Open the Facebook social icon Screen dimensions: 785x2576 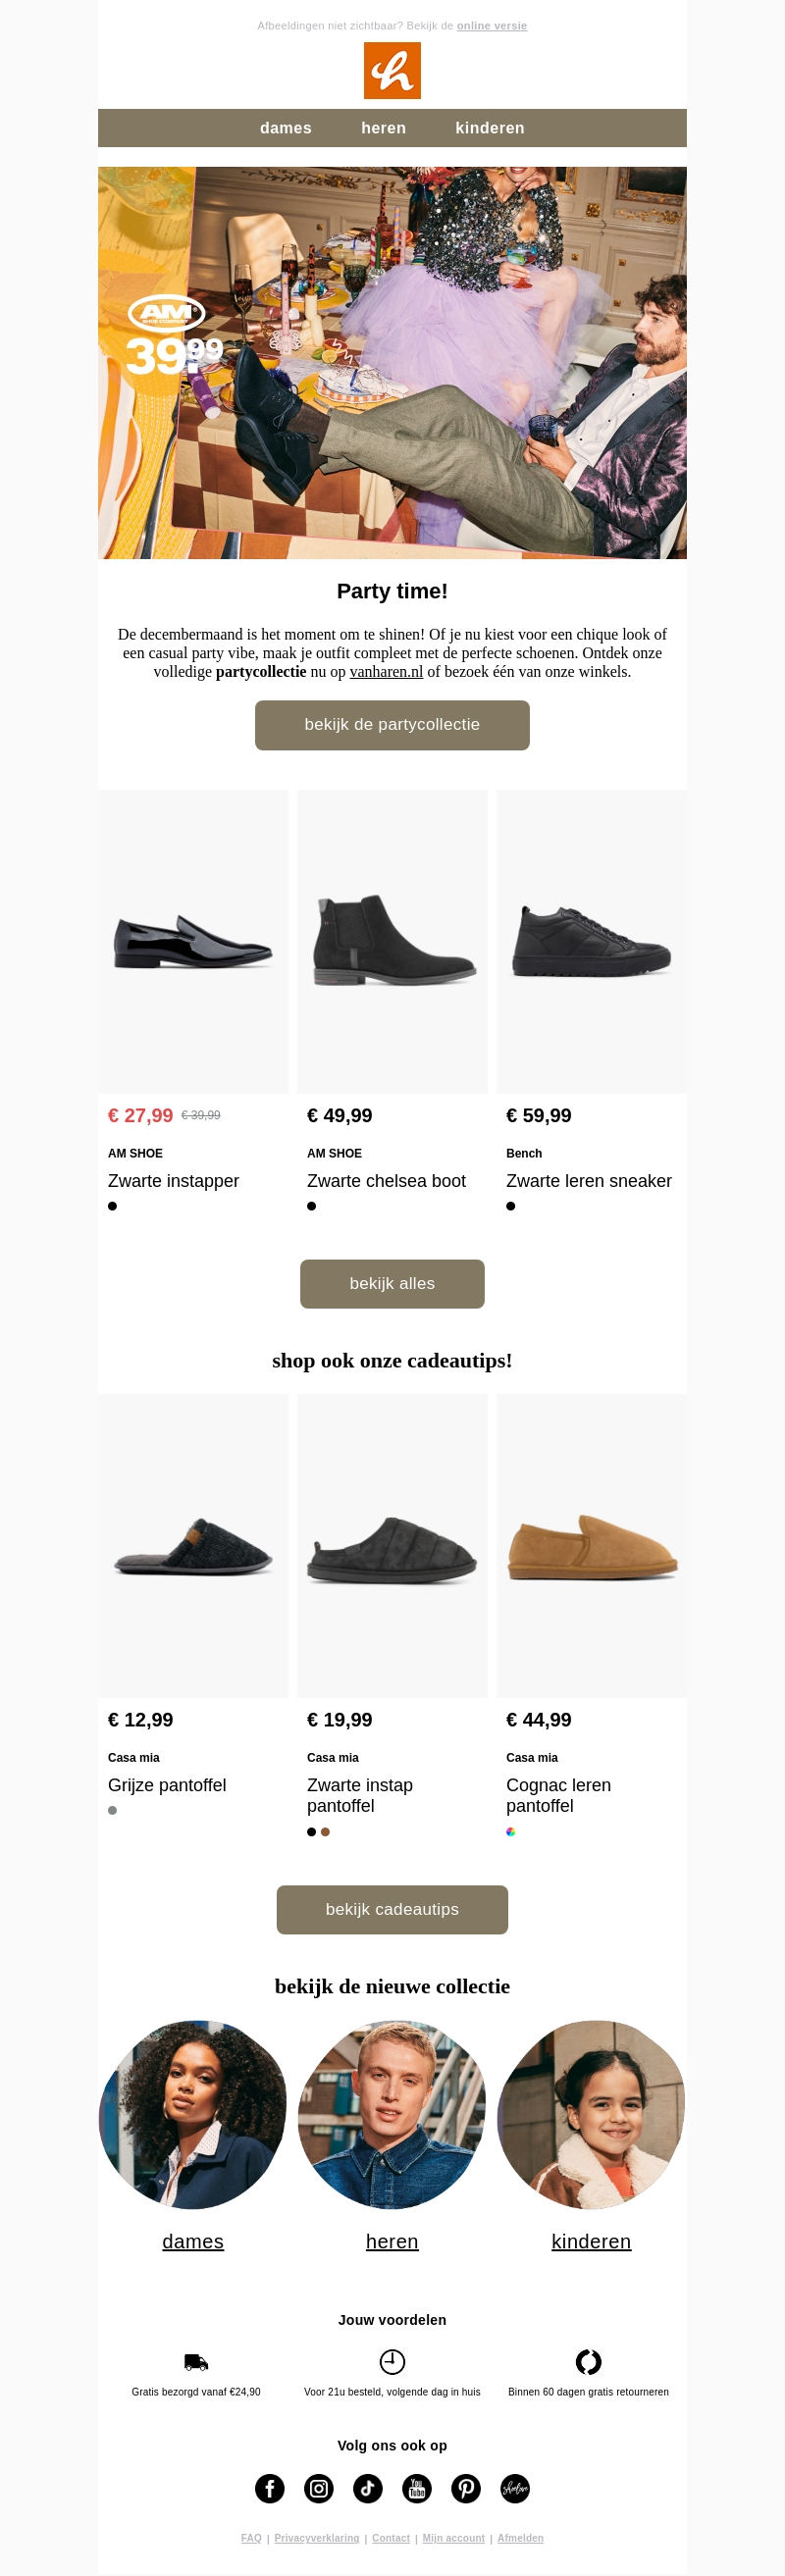(270, 2488)
